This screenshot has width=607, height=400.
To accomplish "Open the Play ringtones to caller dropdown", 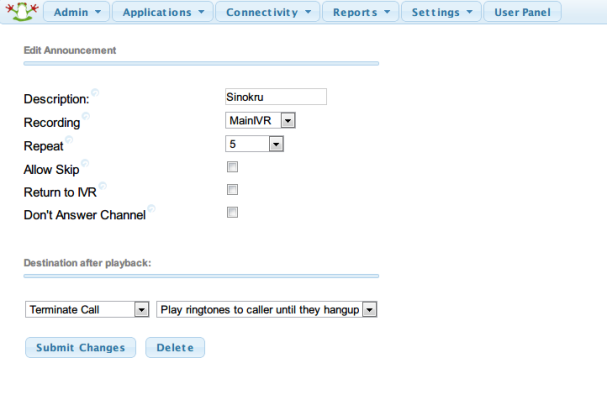I will pyautogui.click(x=267, y=309).
